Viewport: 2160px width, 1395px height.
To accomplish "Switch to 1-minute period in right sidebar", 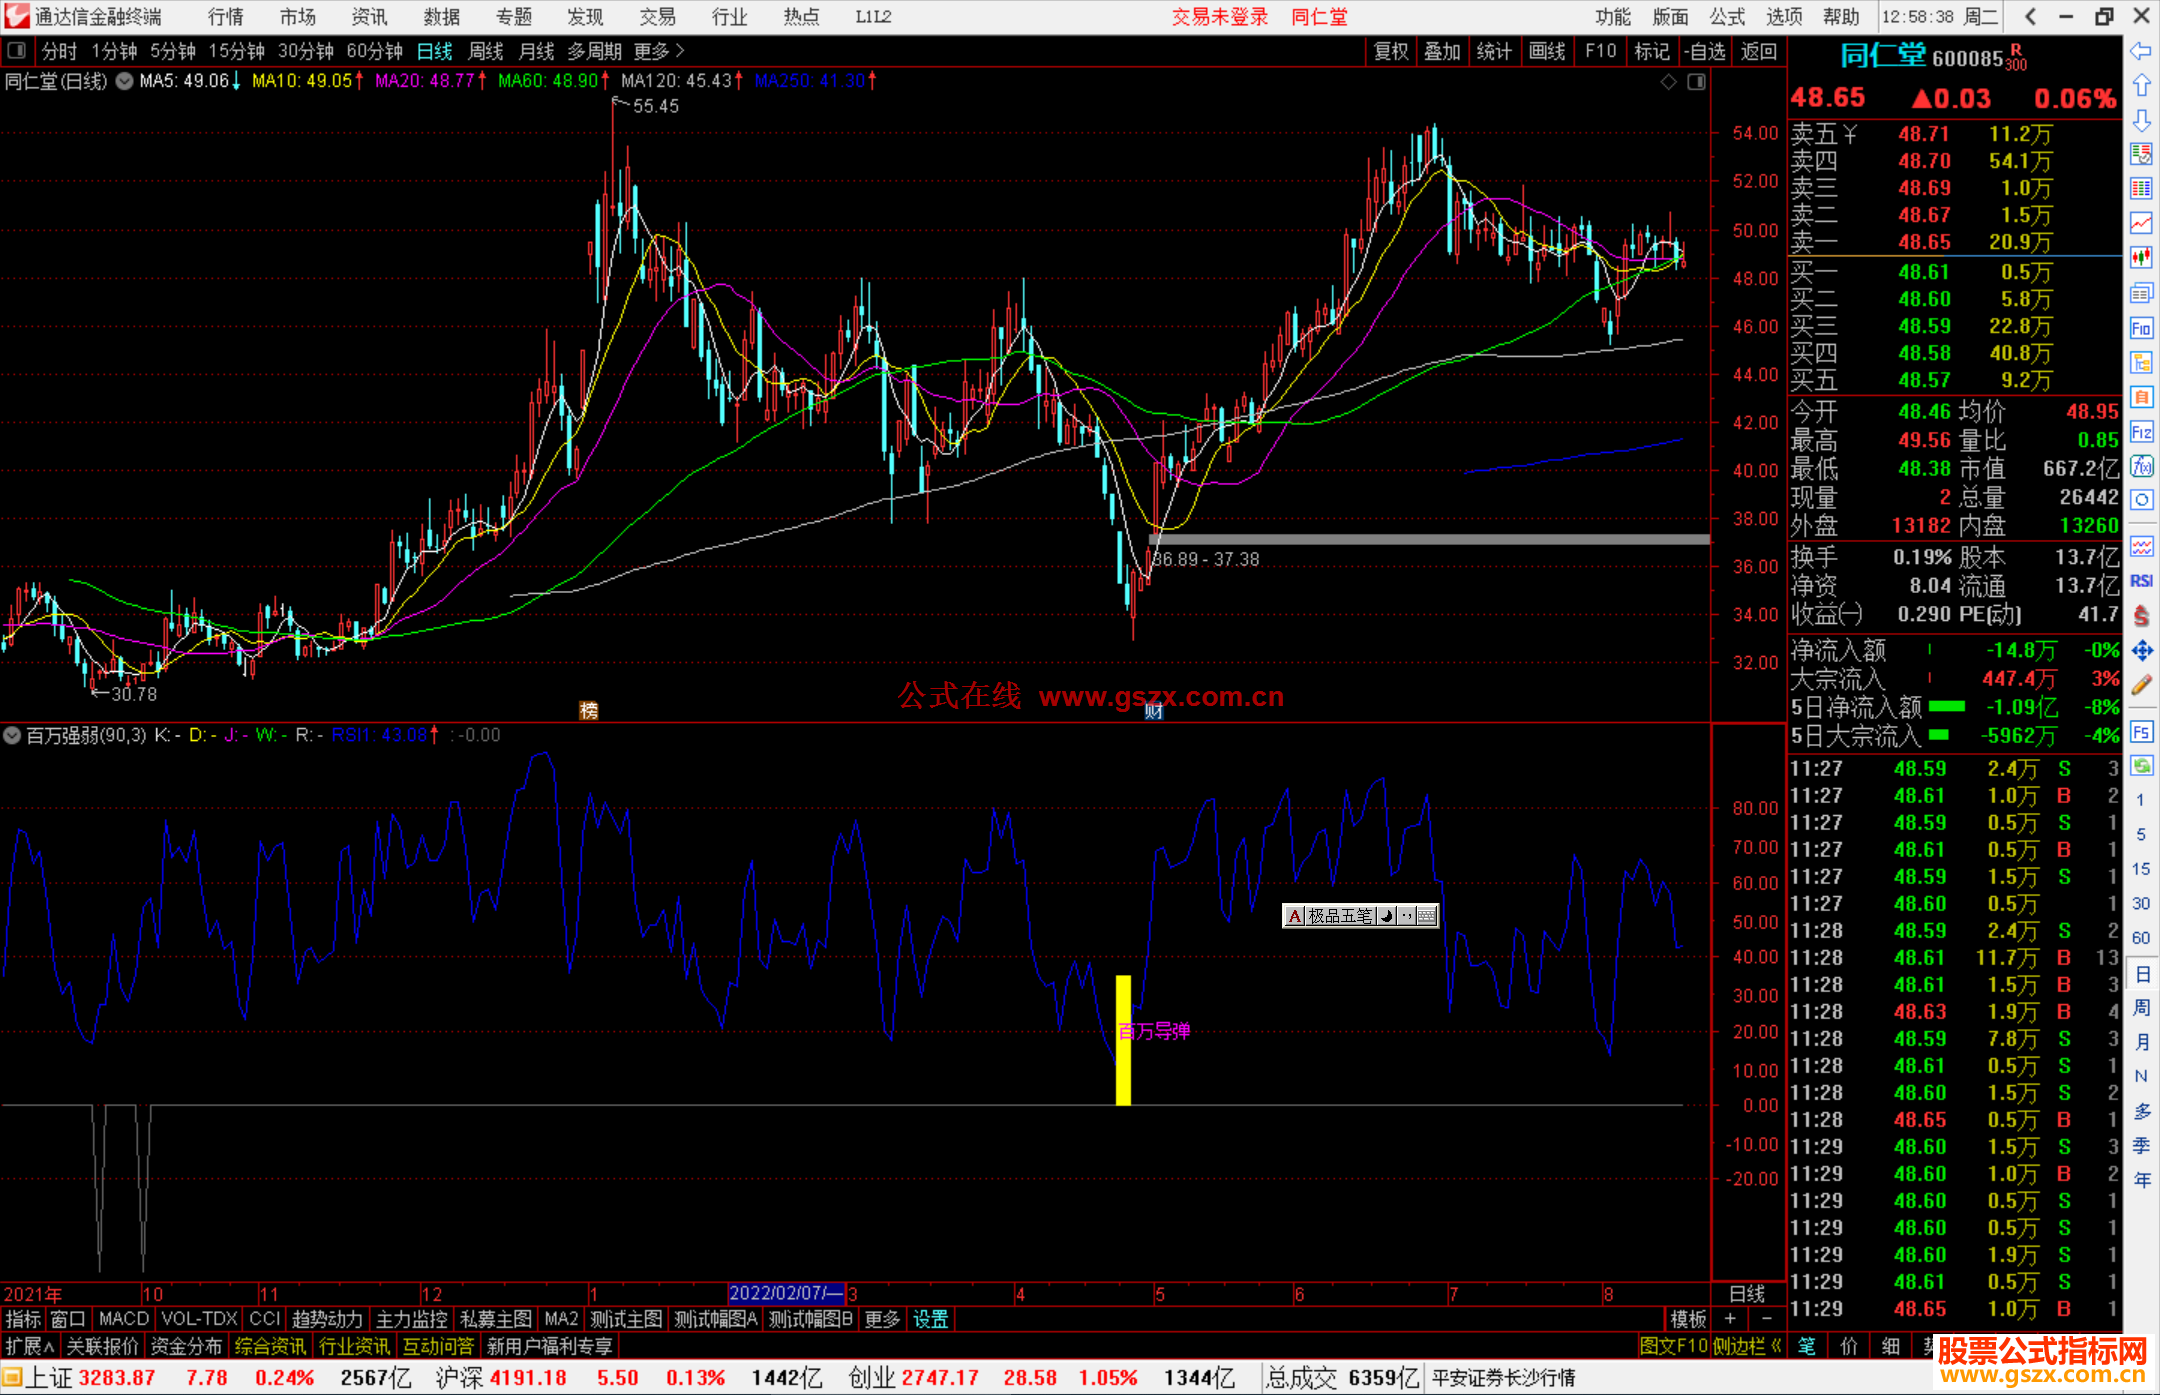I will click(2141, 800).
